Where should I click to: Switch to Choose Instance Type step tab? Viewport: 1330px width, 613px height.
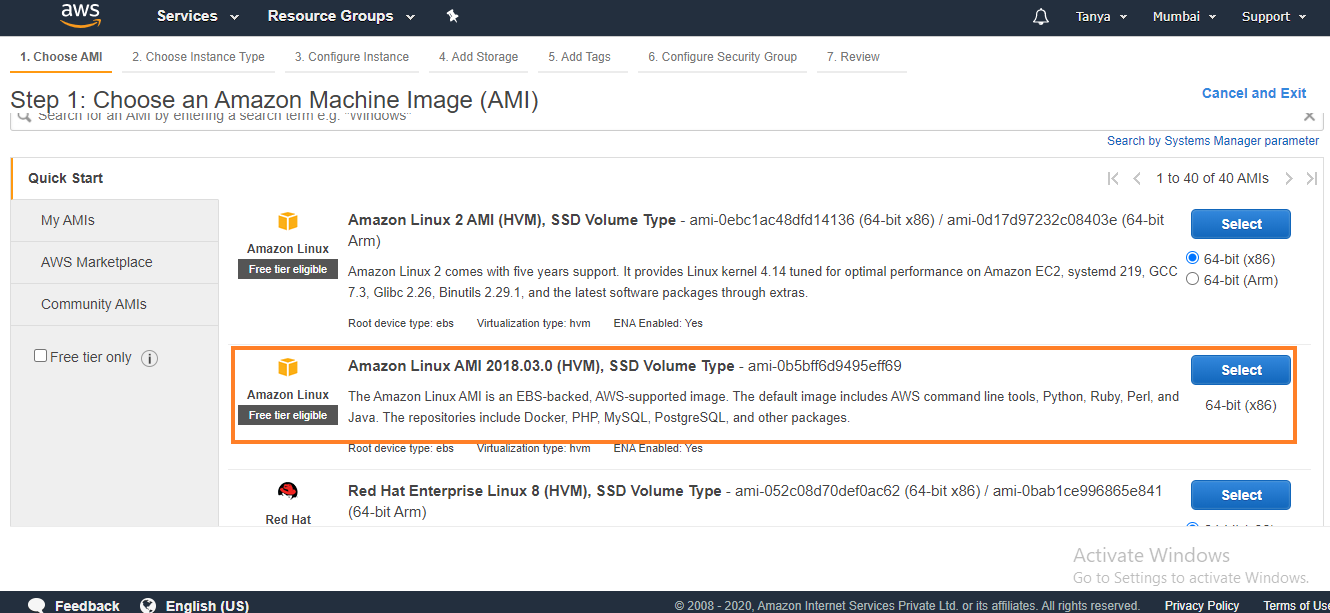198,57
